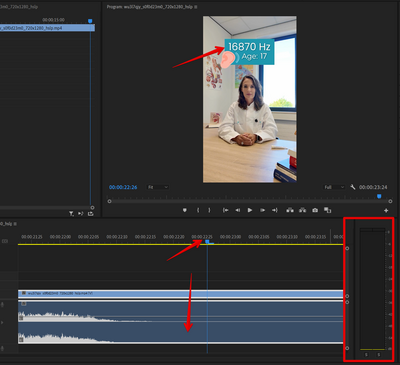The height and width of the screenshot is (365, 400).
Task: Toggle the left audio meter Solo button
Action: [x=366, y=355]
